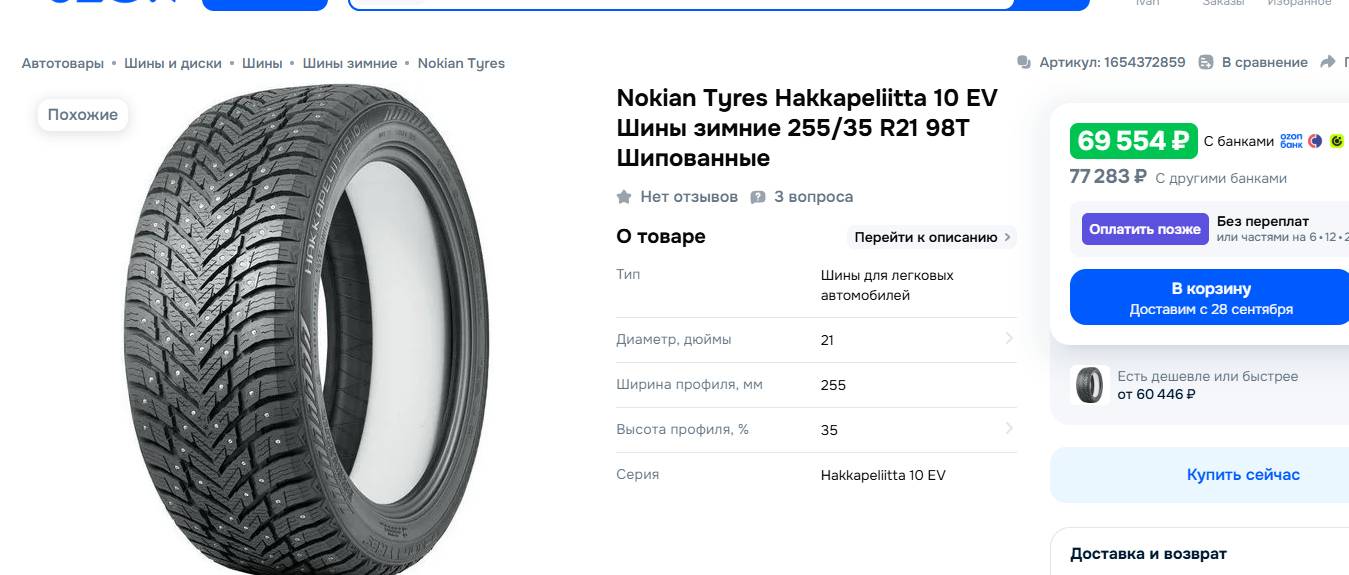Click the Ozon Банк logo icon
1349x575 pixels.
tap(1291, 141)
